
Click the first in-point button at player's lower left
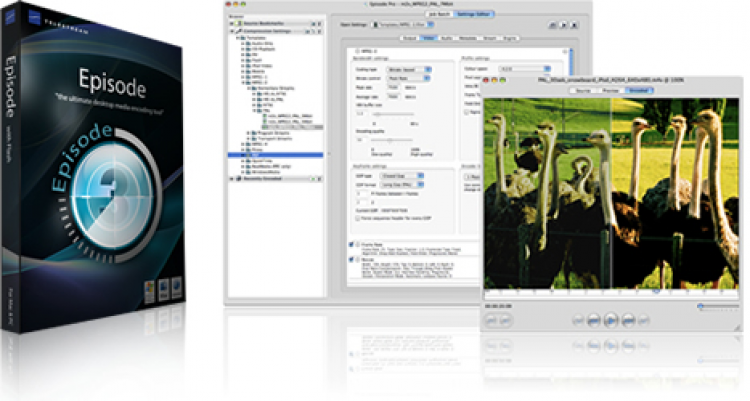click(x=491, y=320)
